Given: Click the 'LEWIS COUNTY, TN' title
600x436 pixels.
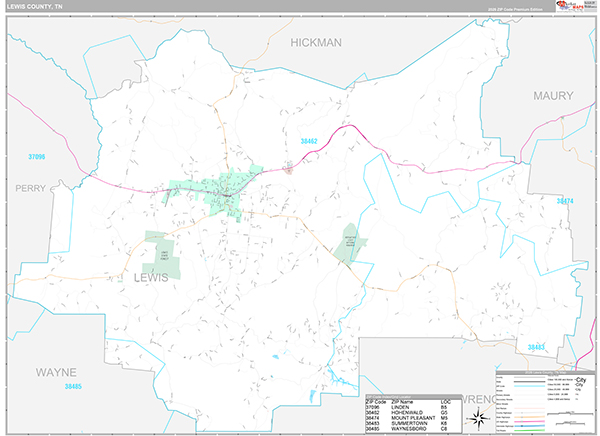Looking at the screenshot, I should [x=34, y=7].
